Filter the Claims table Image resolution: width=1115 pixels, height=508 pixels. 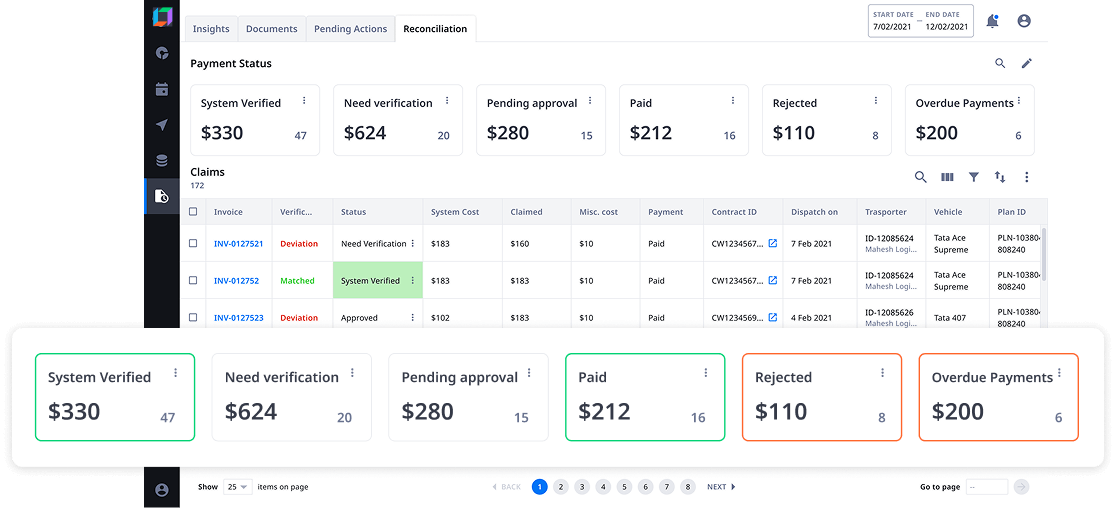click(x=974, y=177)
